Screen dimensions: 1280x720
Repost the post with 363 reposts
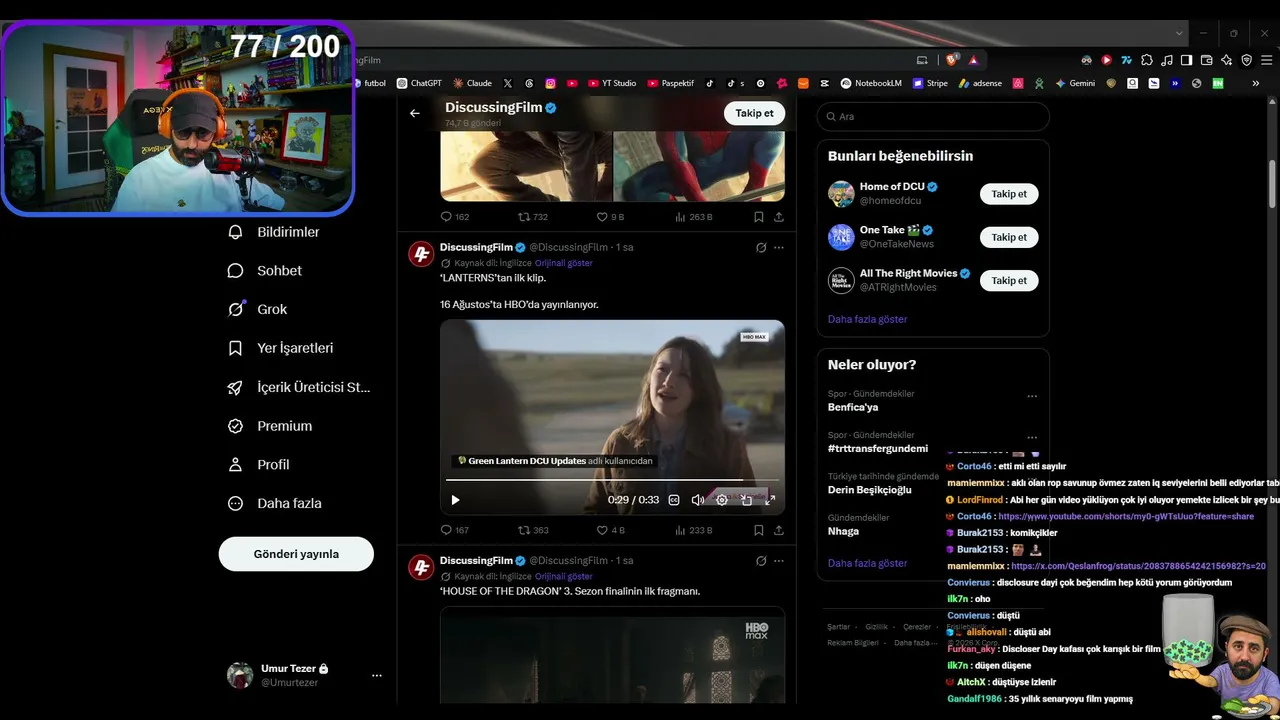tap(533, 530)
